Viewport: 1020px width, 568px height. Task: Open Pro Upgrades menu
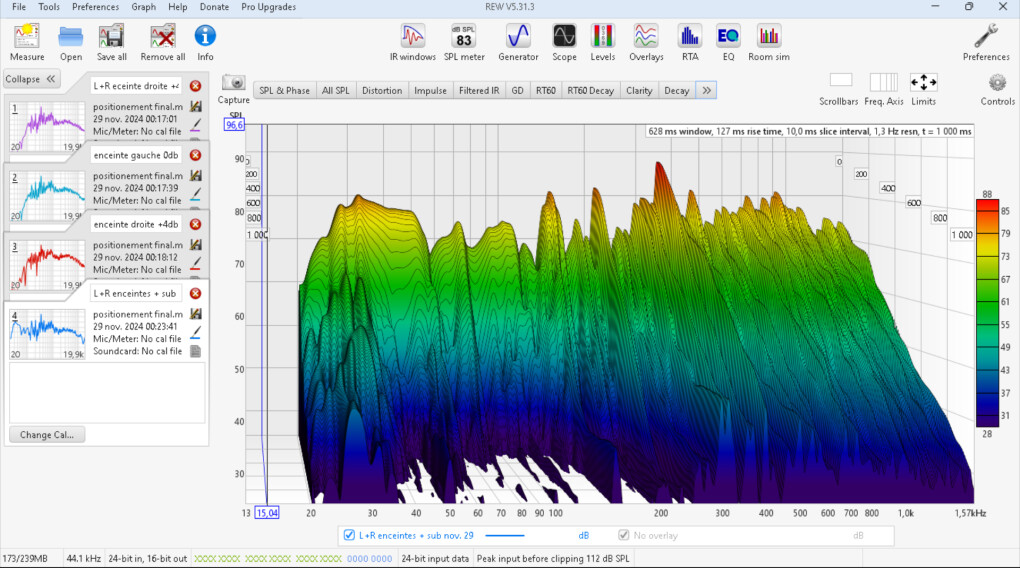[268, 7]
